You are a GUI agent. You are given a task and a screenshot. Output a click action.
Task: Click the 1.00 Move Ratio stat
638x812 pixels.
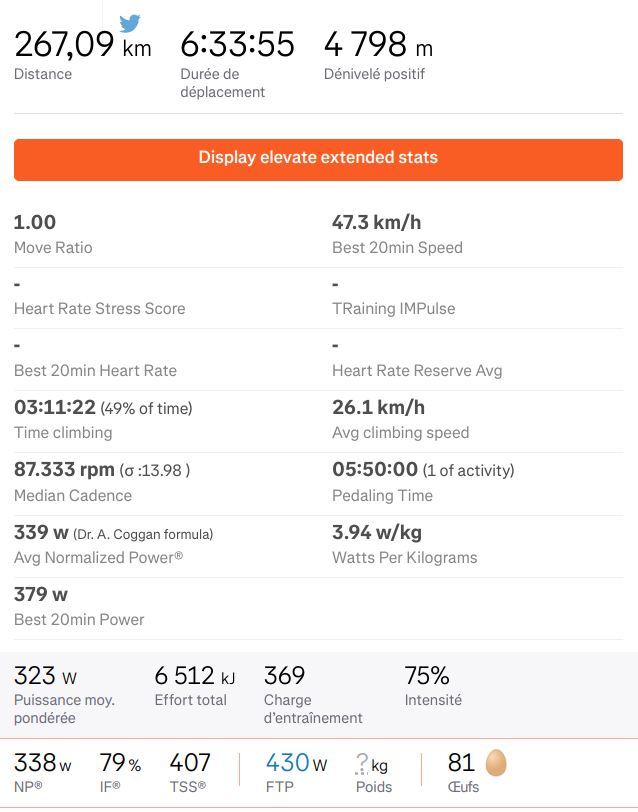pos(35,223)
